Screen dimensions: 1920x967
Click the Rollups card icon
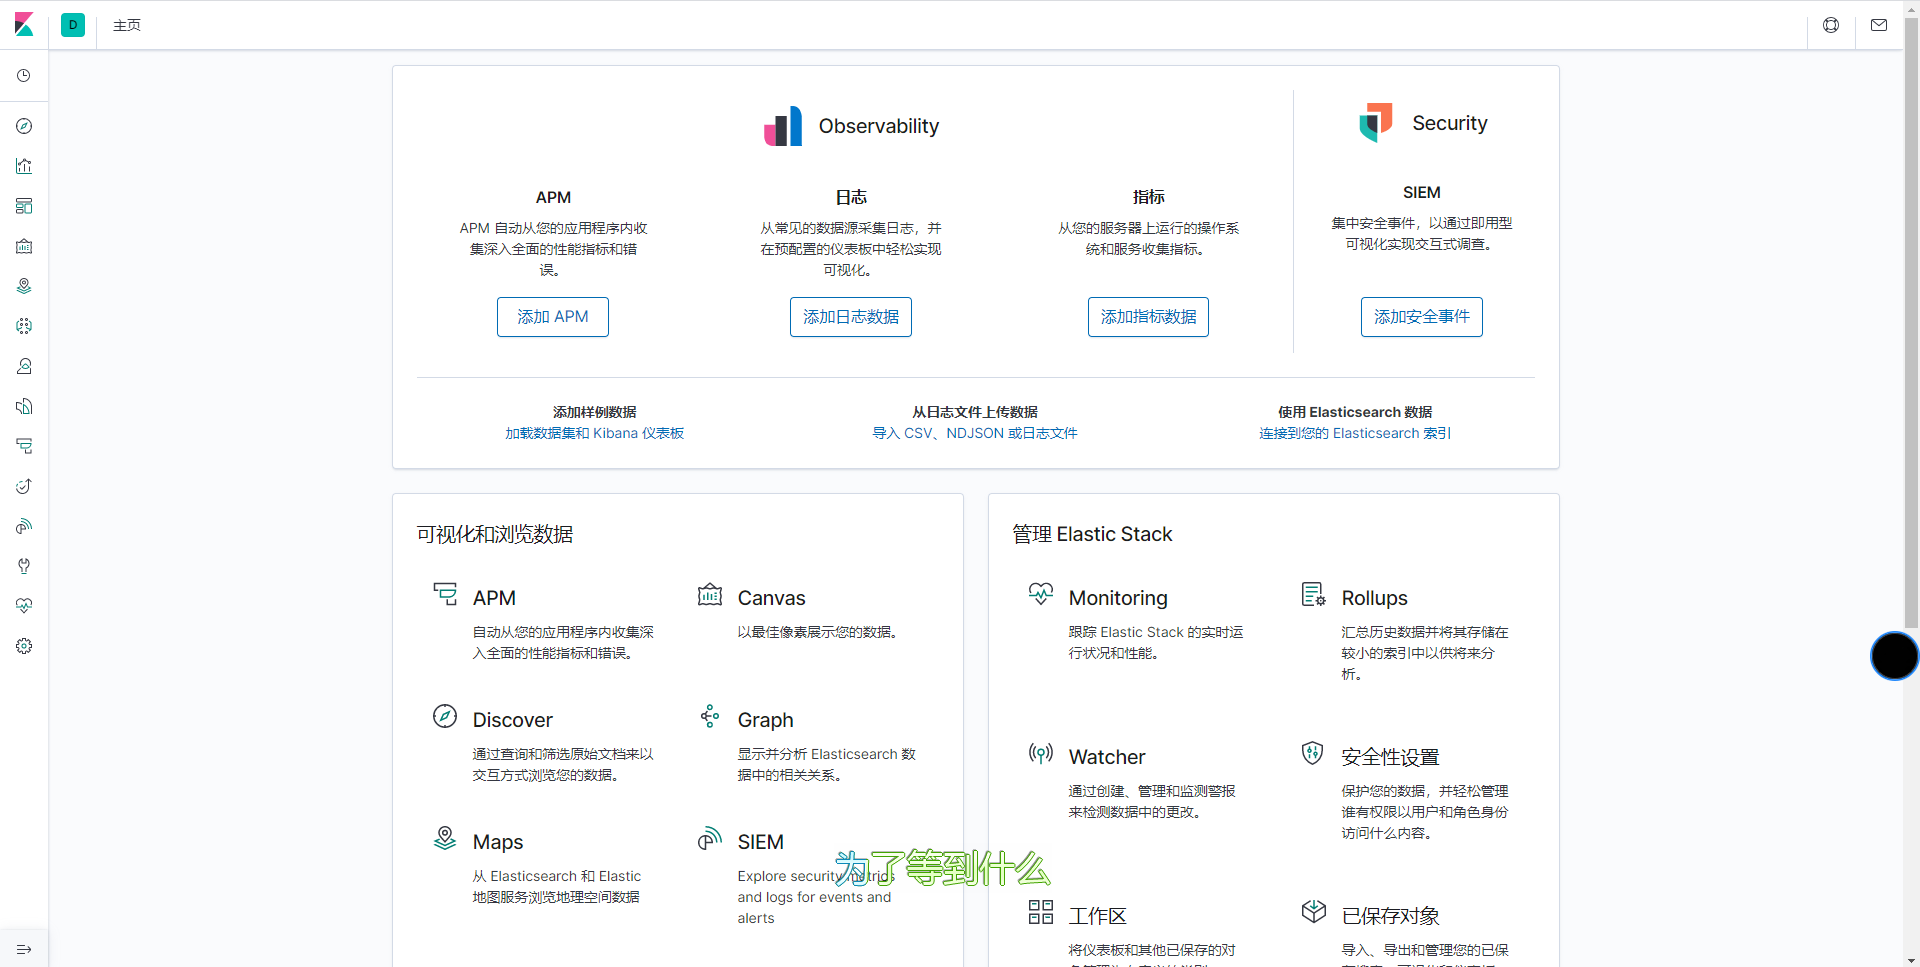click(x=1314, y=594)
